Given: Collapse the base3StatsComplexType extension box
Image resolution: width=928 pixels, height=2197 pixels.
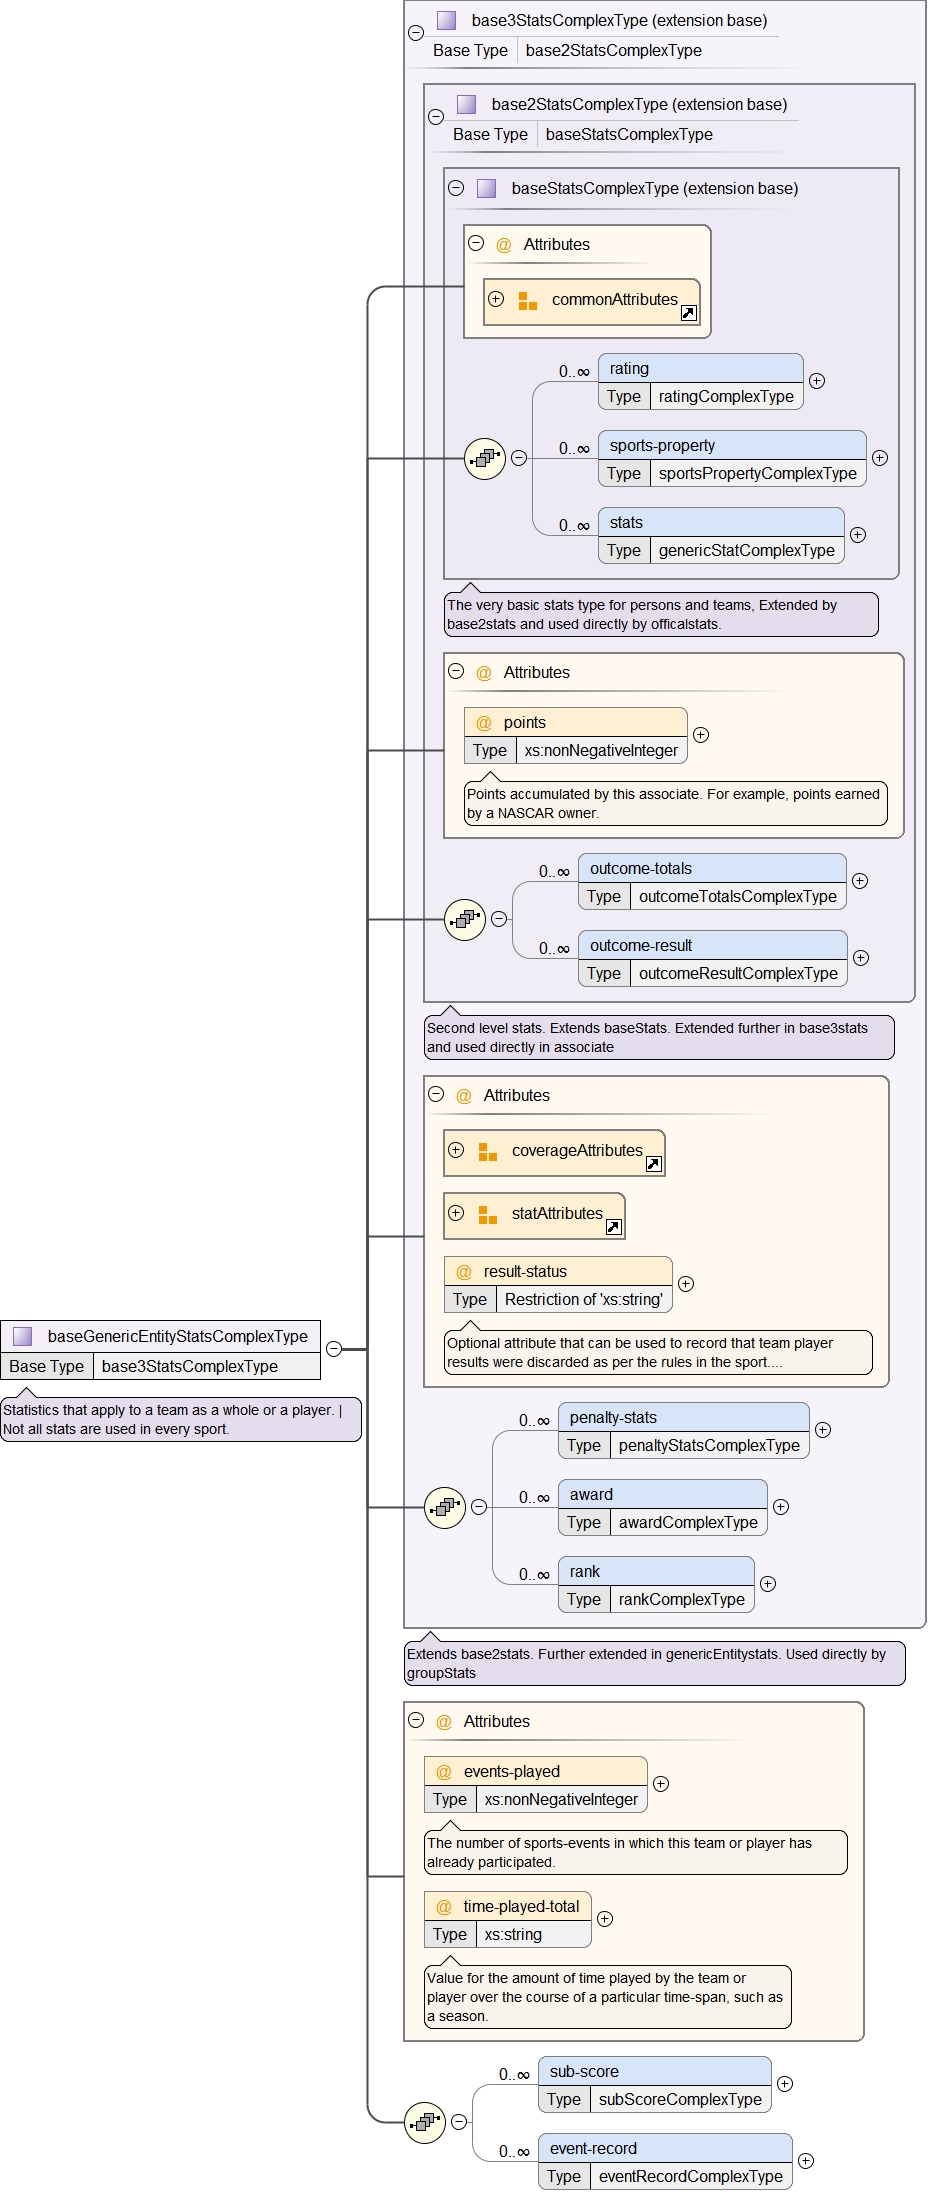Looking at the screenshot, I should [x=416, y=33].
